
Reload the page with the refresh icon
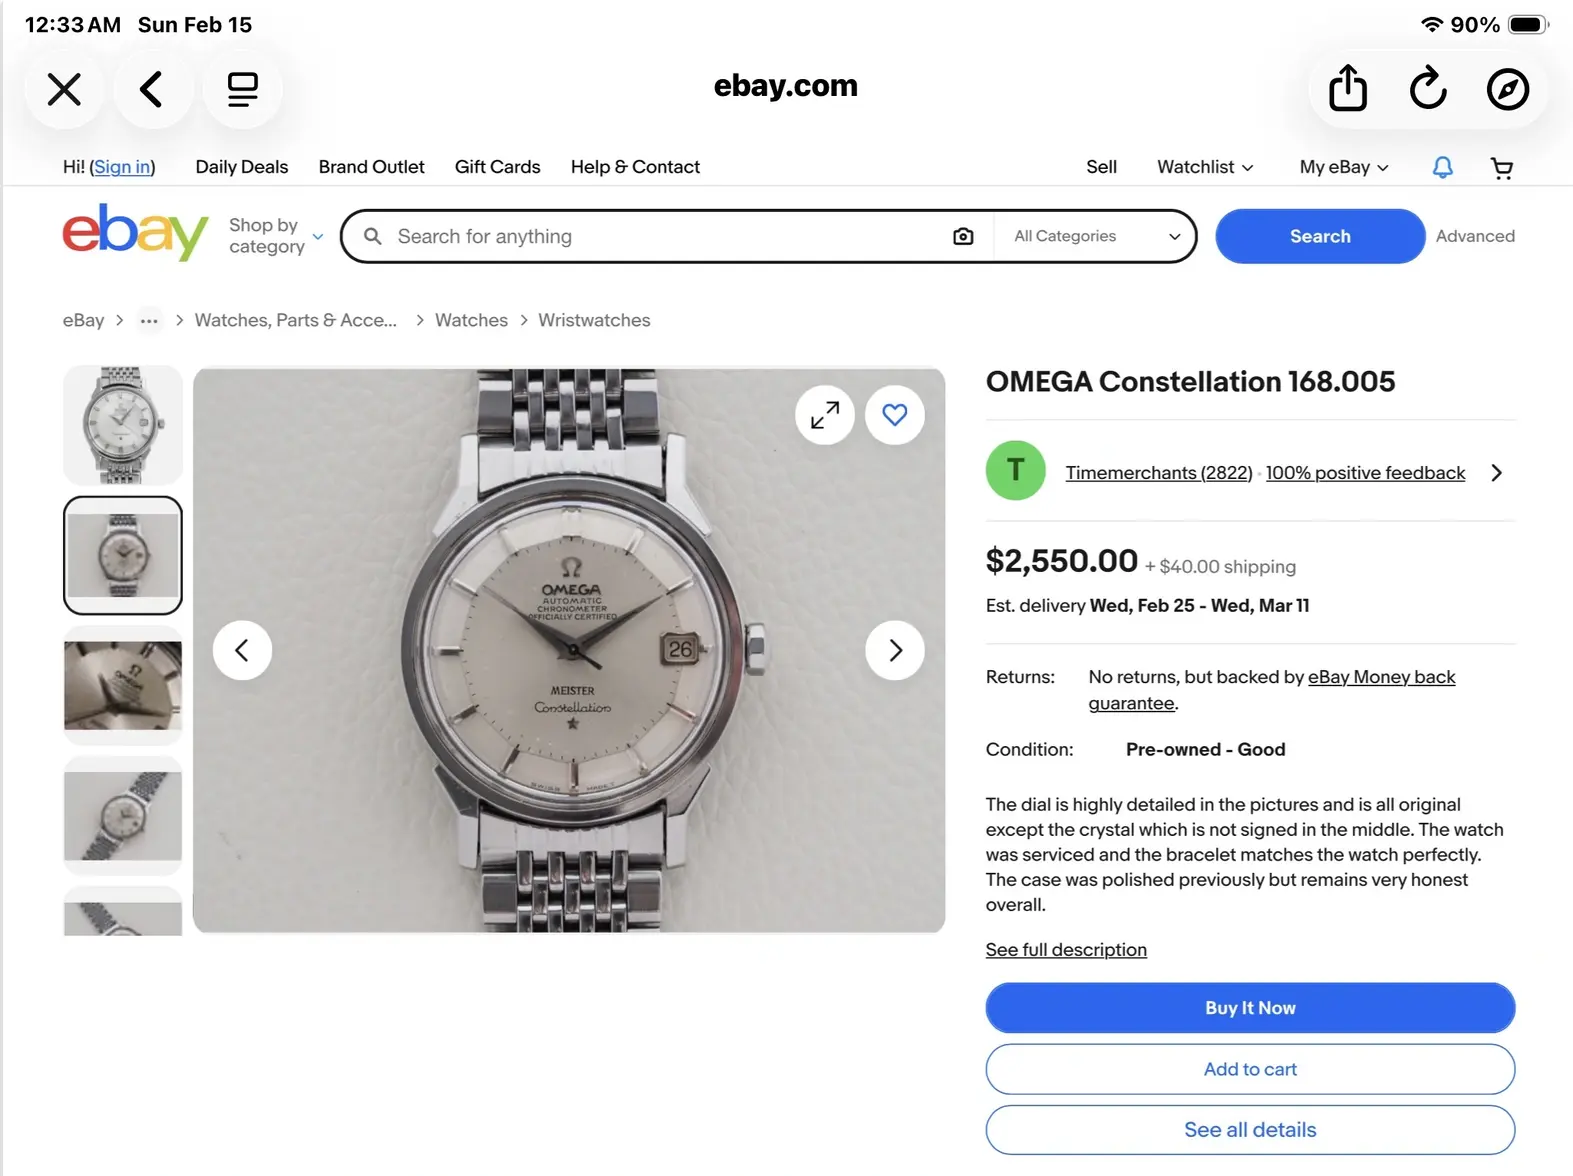(x=1427, y=89)
